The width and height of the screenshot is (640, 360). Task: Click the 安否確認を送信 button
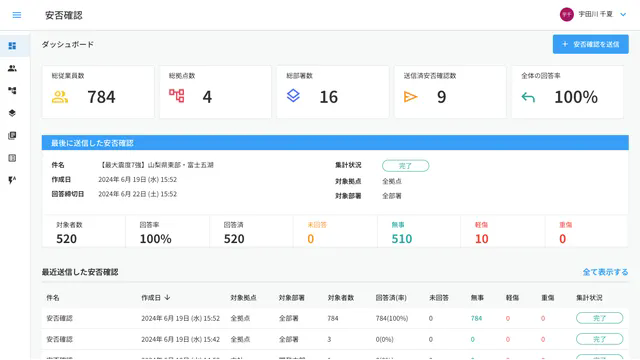(591, 44)
